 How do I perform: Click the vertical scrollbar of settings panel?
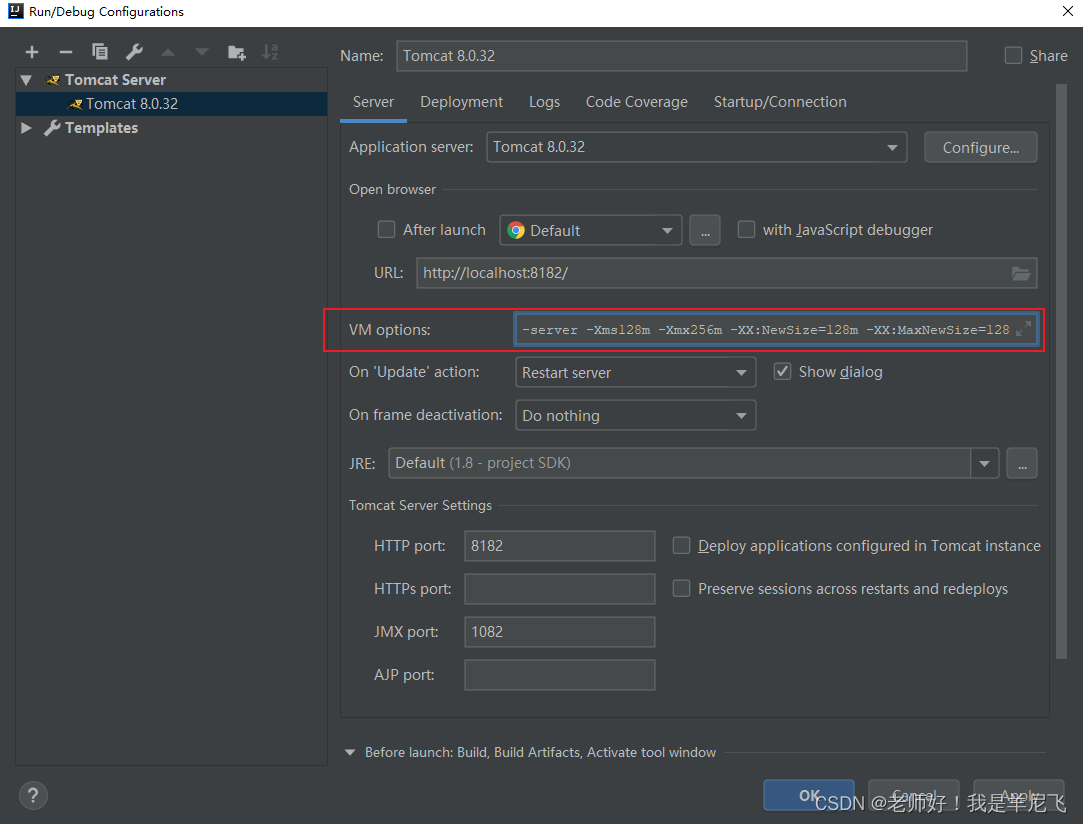1062,371
